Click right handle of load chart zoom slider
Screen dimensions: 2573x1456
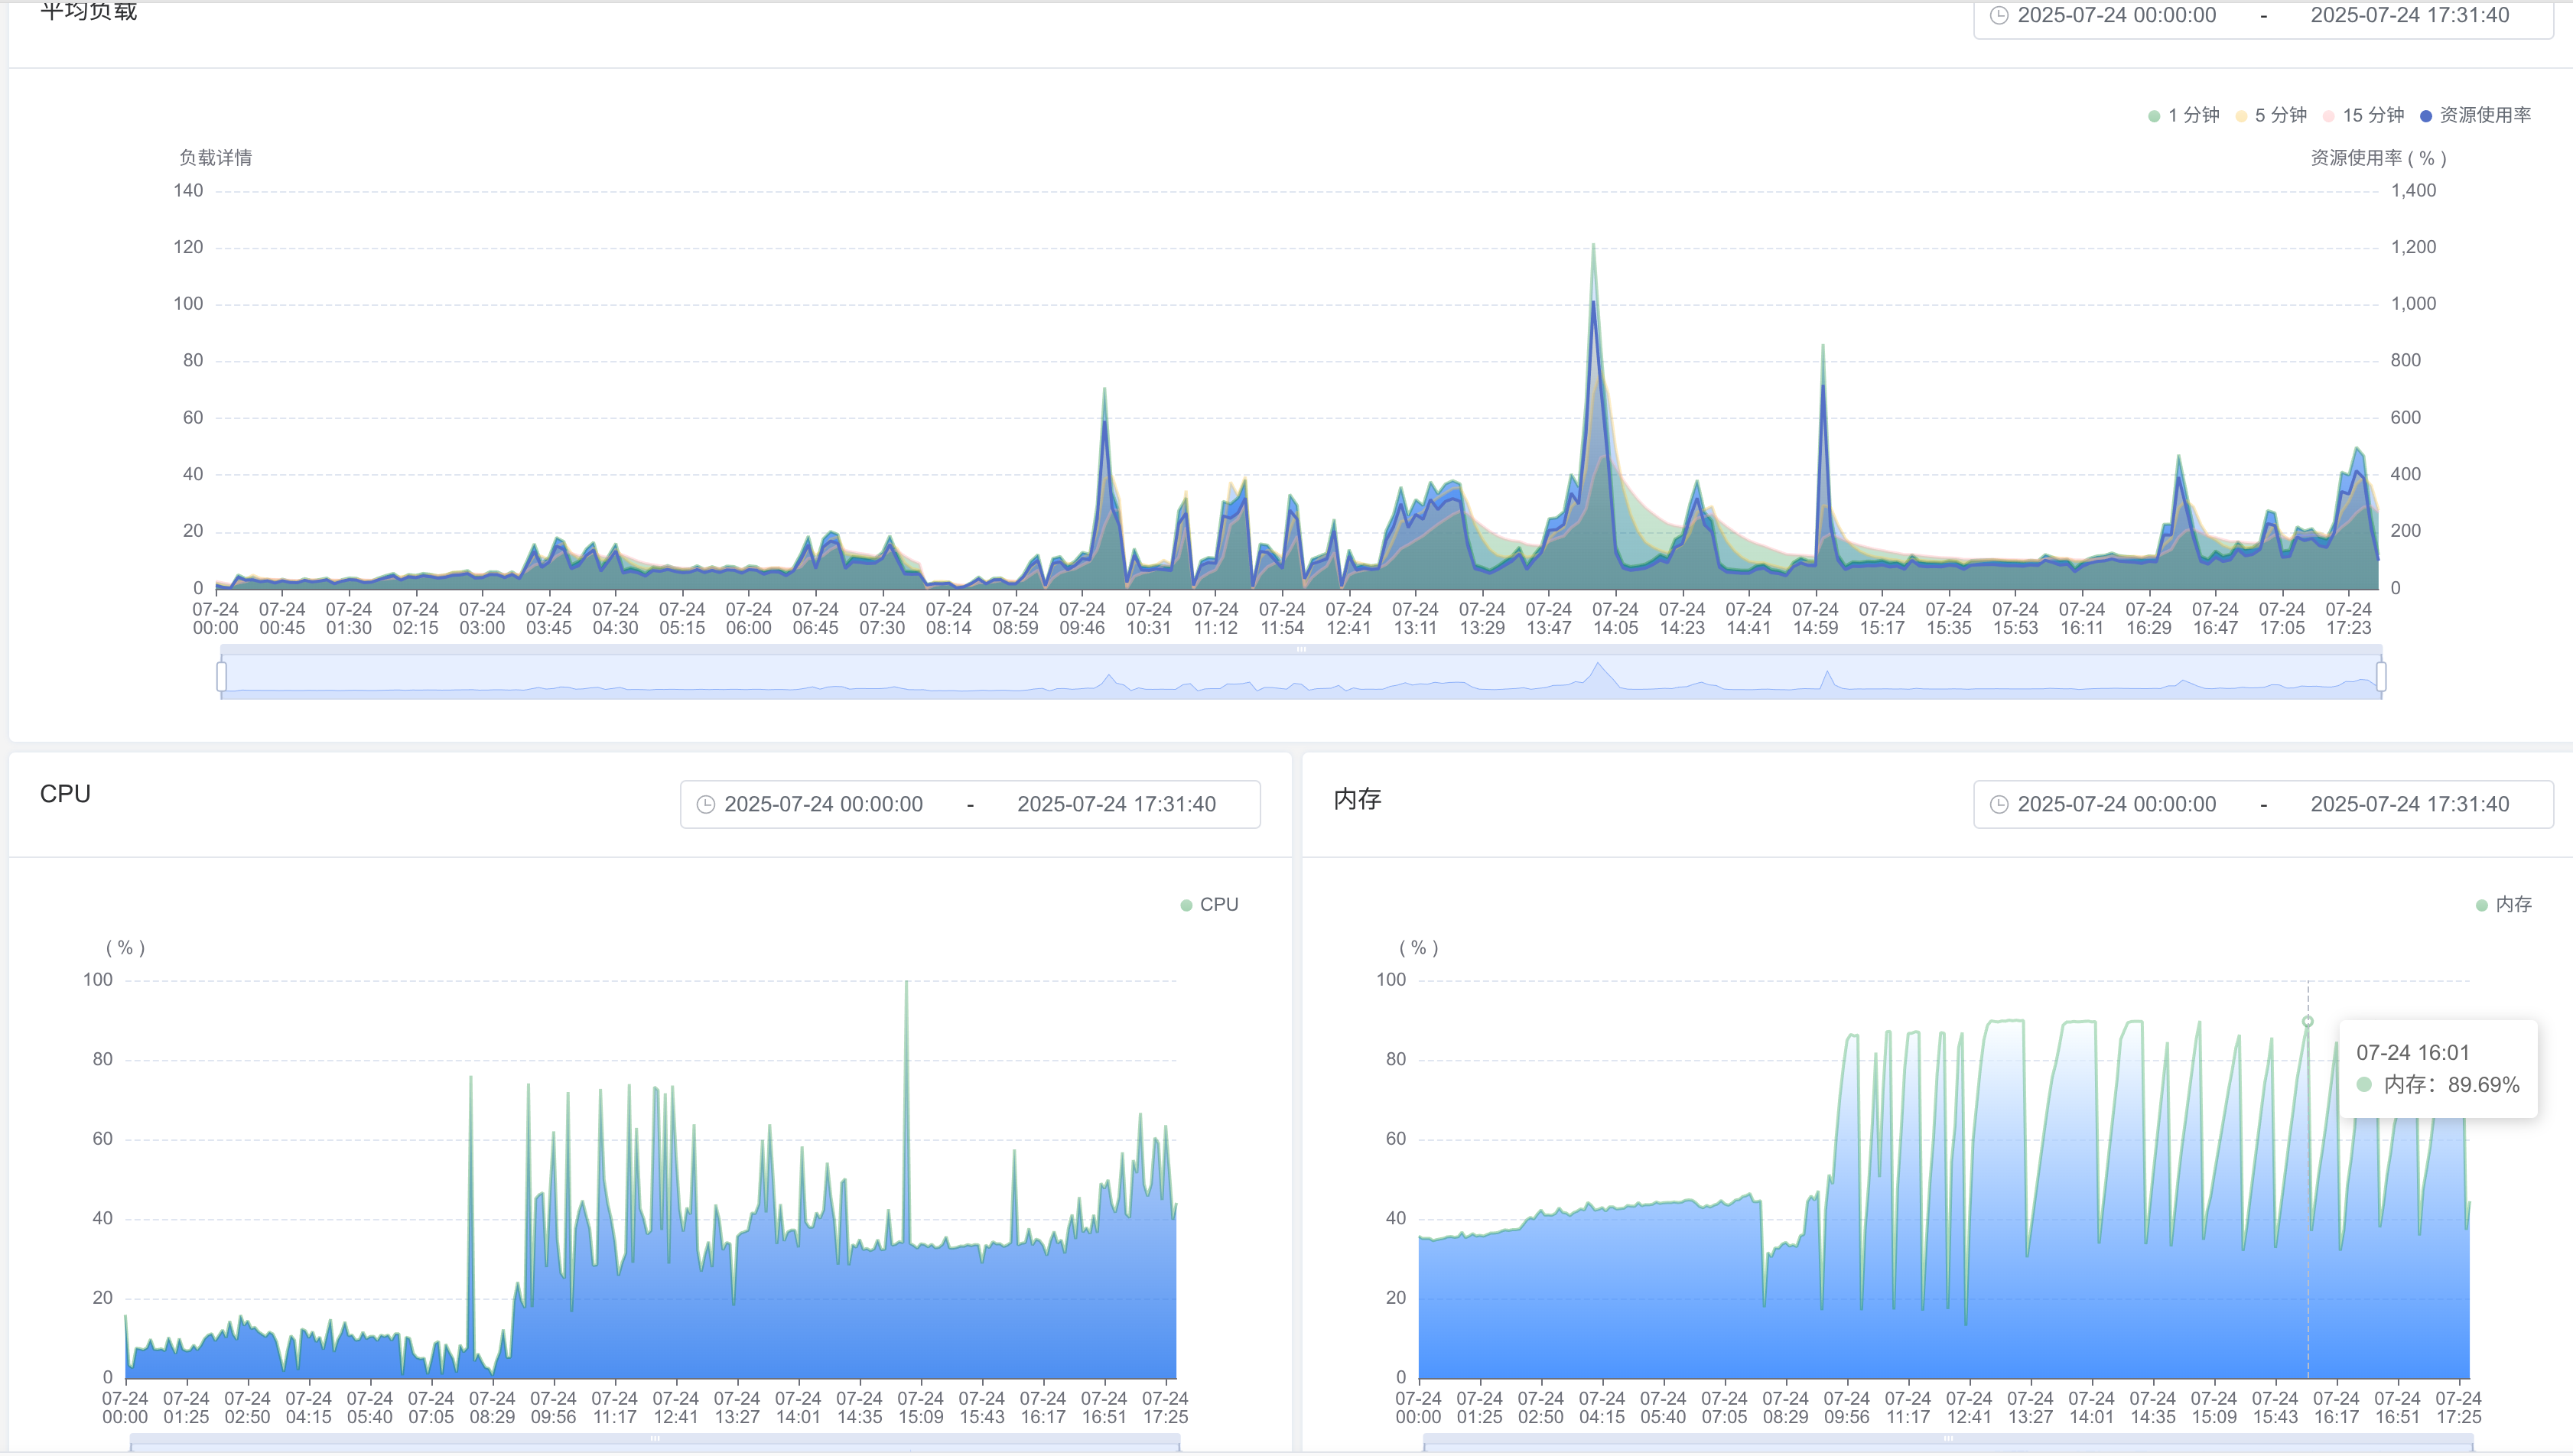pos(2381,677)
